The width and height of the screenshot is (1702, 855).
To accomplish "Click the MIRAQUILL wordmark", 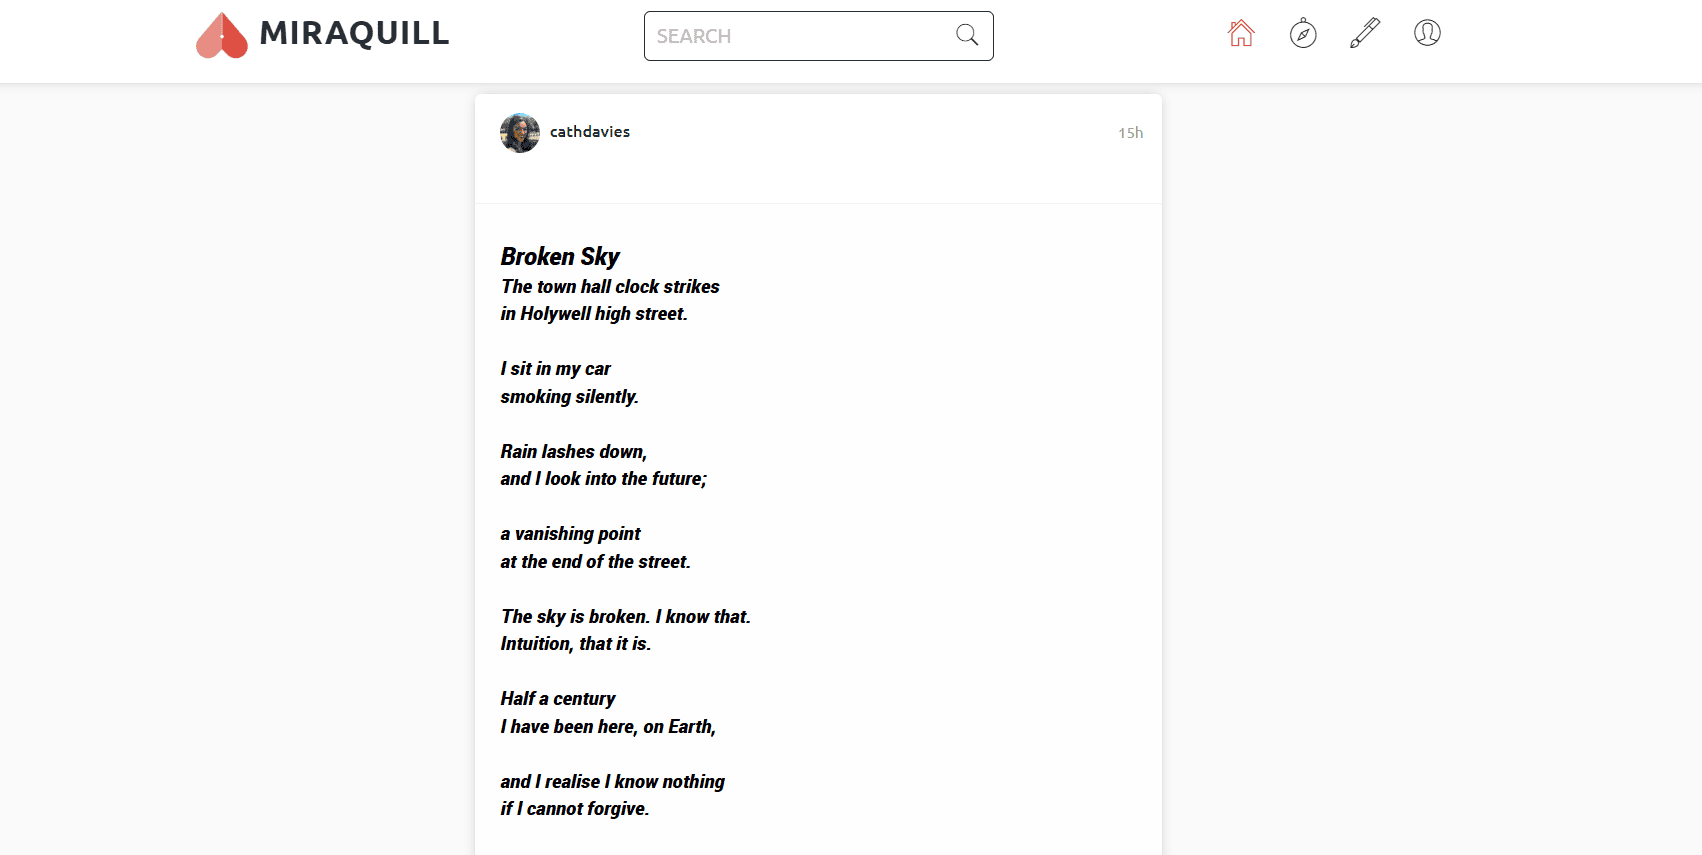I will [x=353, y=33].
